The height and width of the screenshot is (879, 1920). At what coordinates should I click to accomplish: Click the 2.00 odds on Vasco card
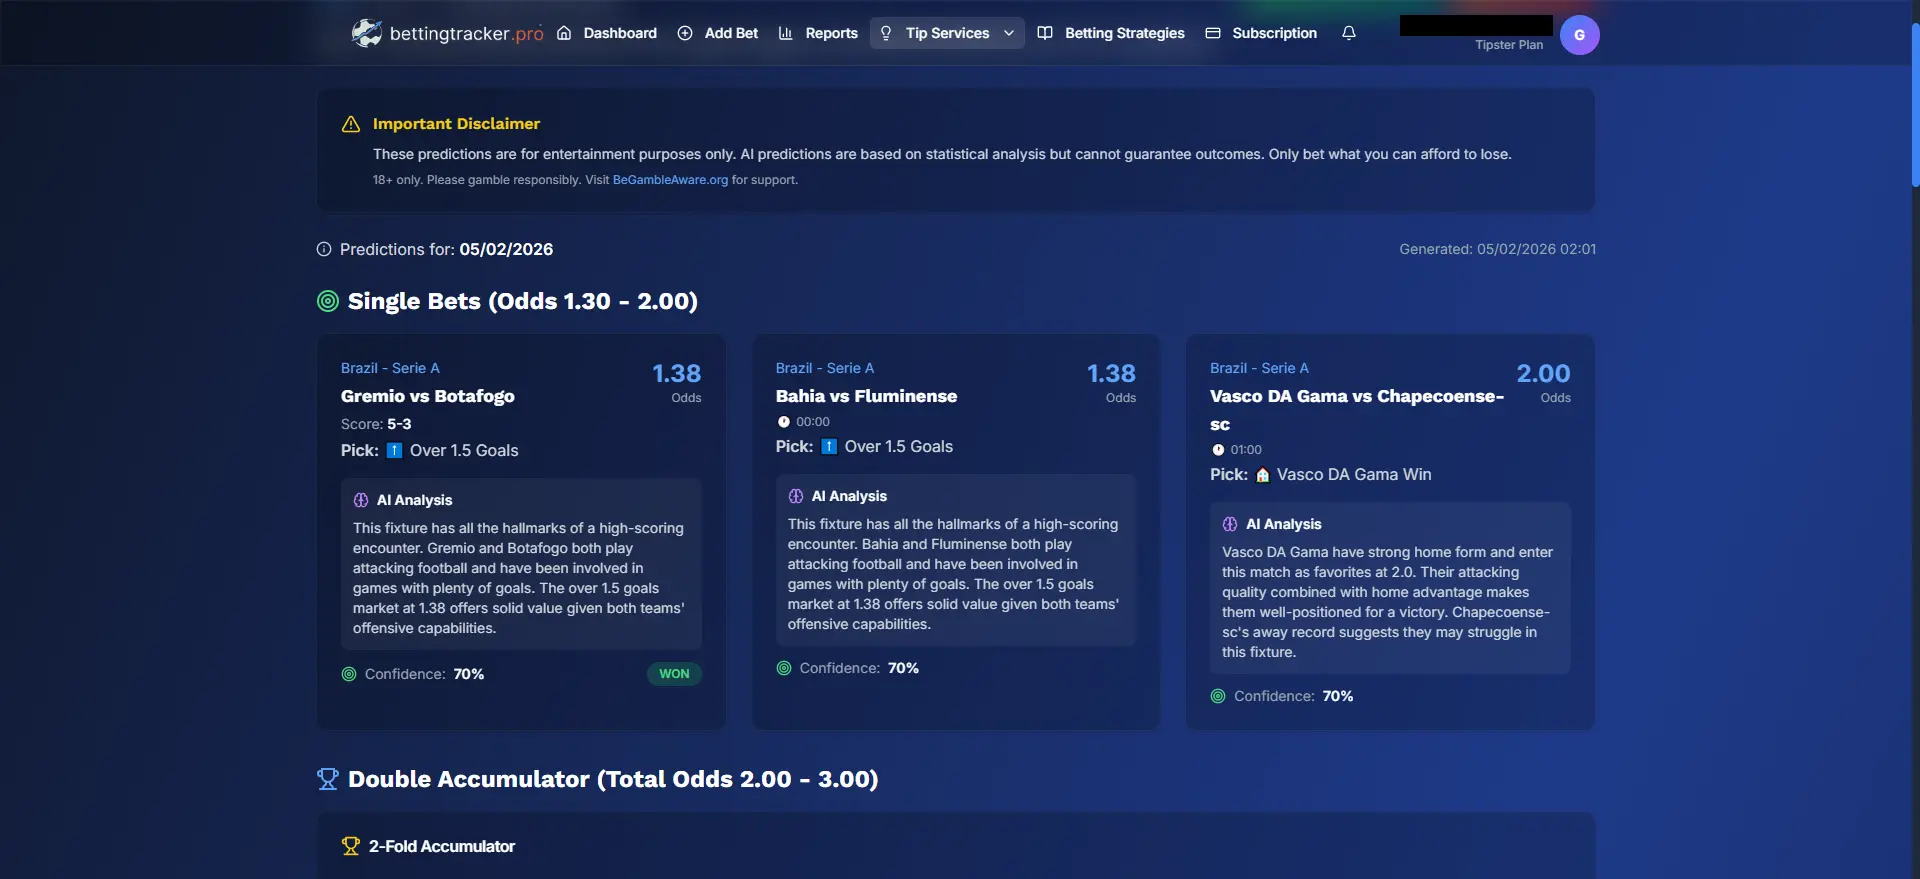pyautogui.click(x=1543, y=373)
